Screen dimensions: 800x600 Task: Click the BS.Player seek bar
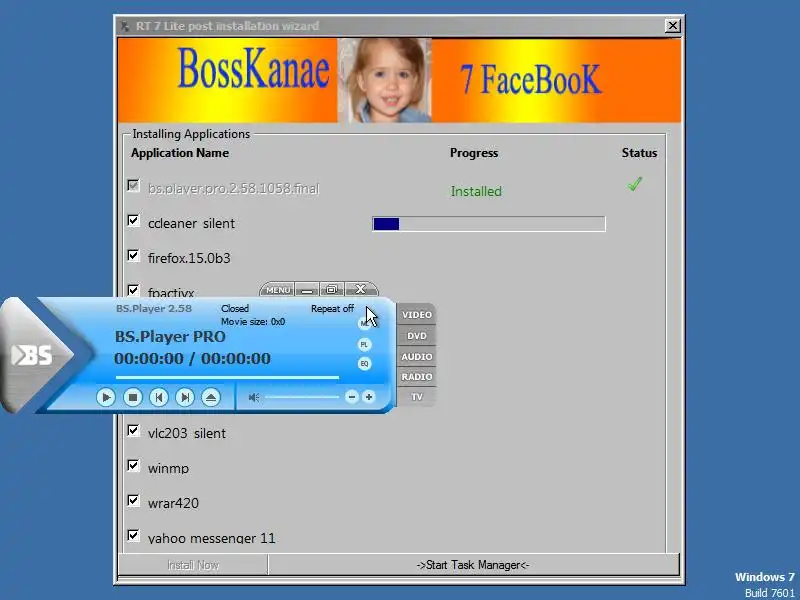[x=227, y=378]
